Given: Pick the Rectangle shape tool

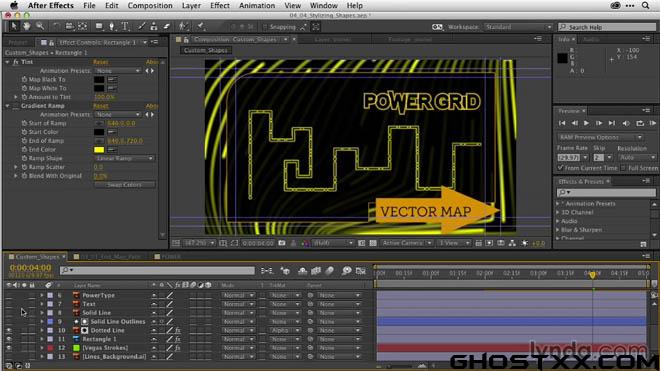Looking at the screenshot, I should click(x=99, y=27).
